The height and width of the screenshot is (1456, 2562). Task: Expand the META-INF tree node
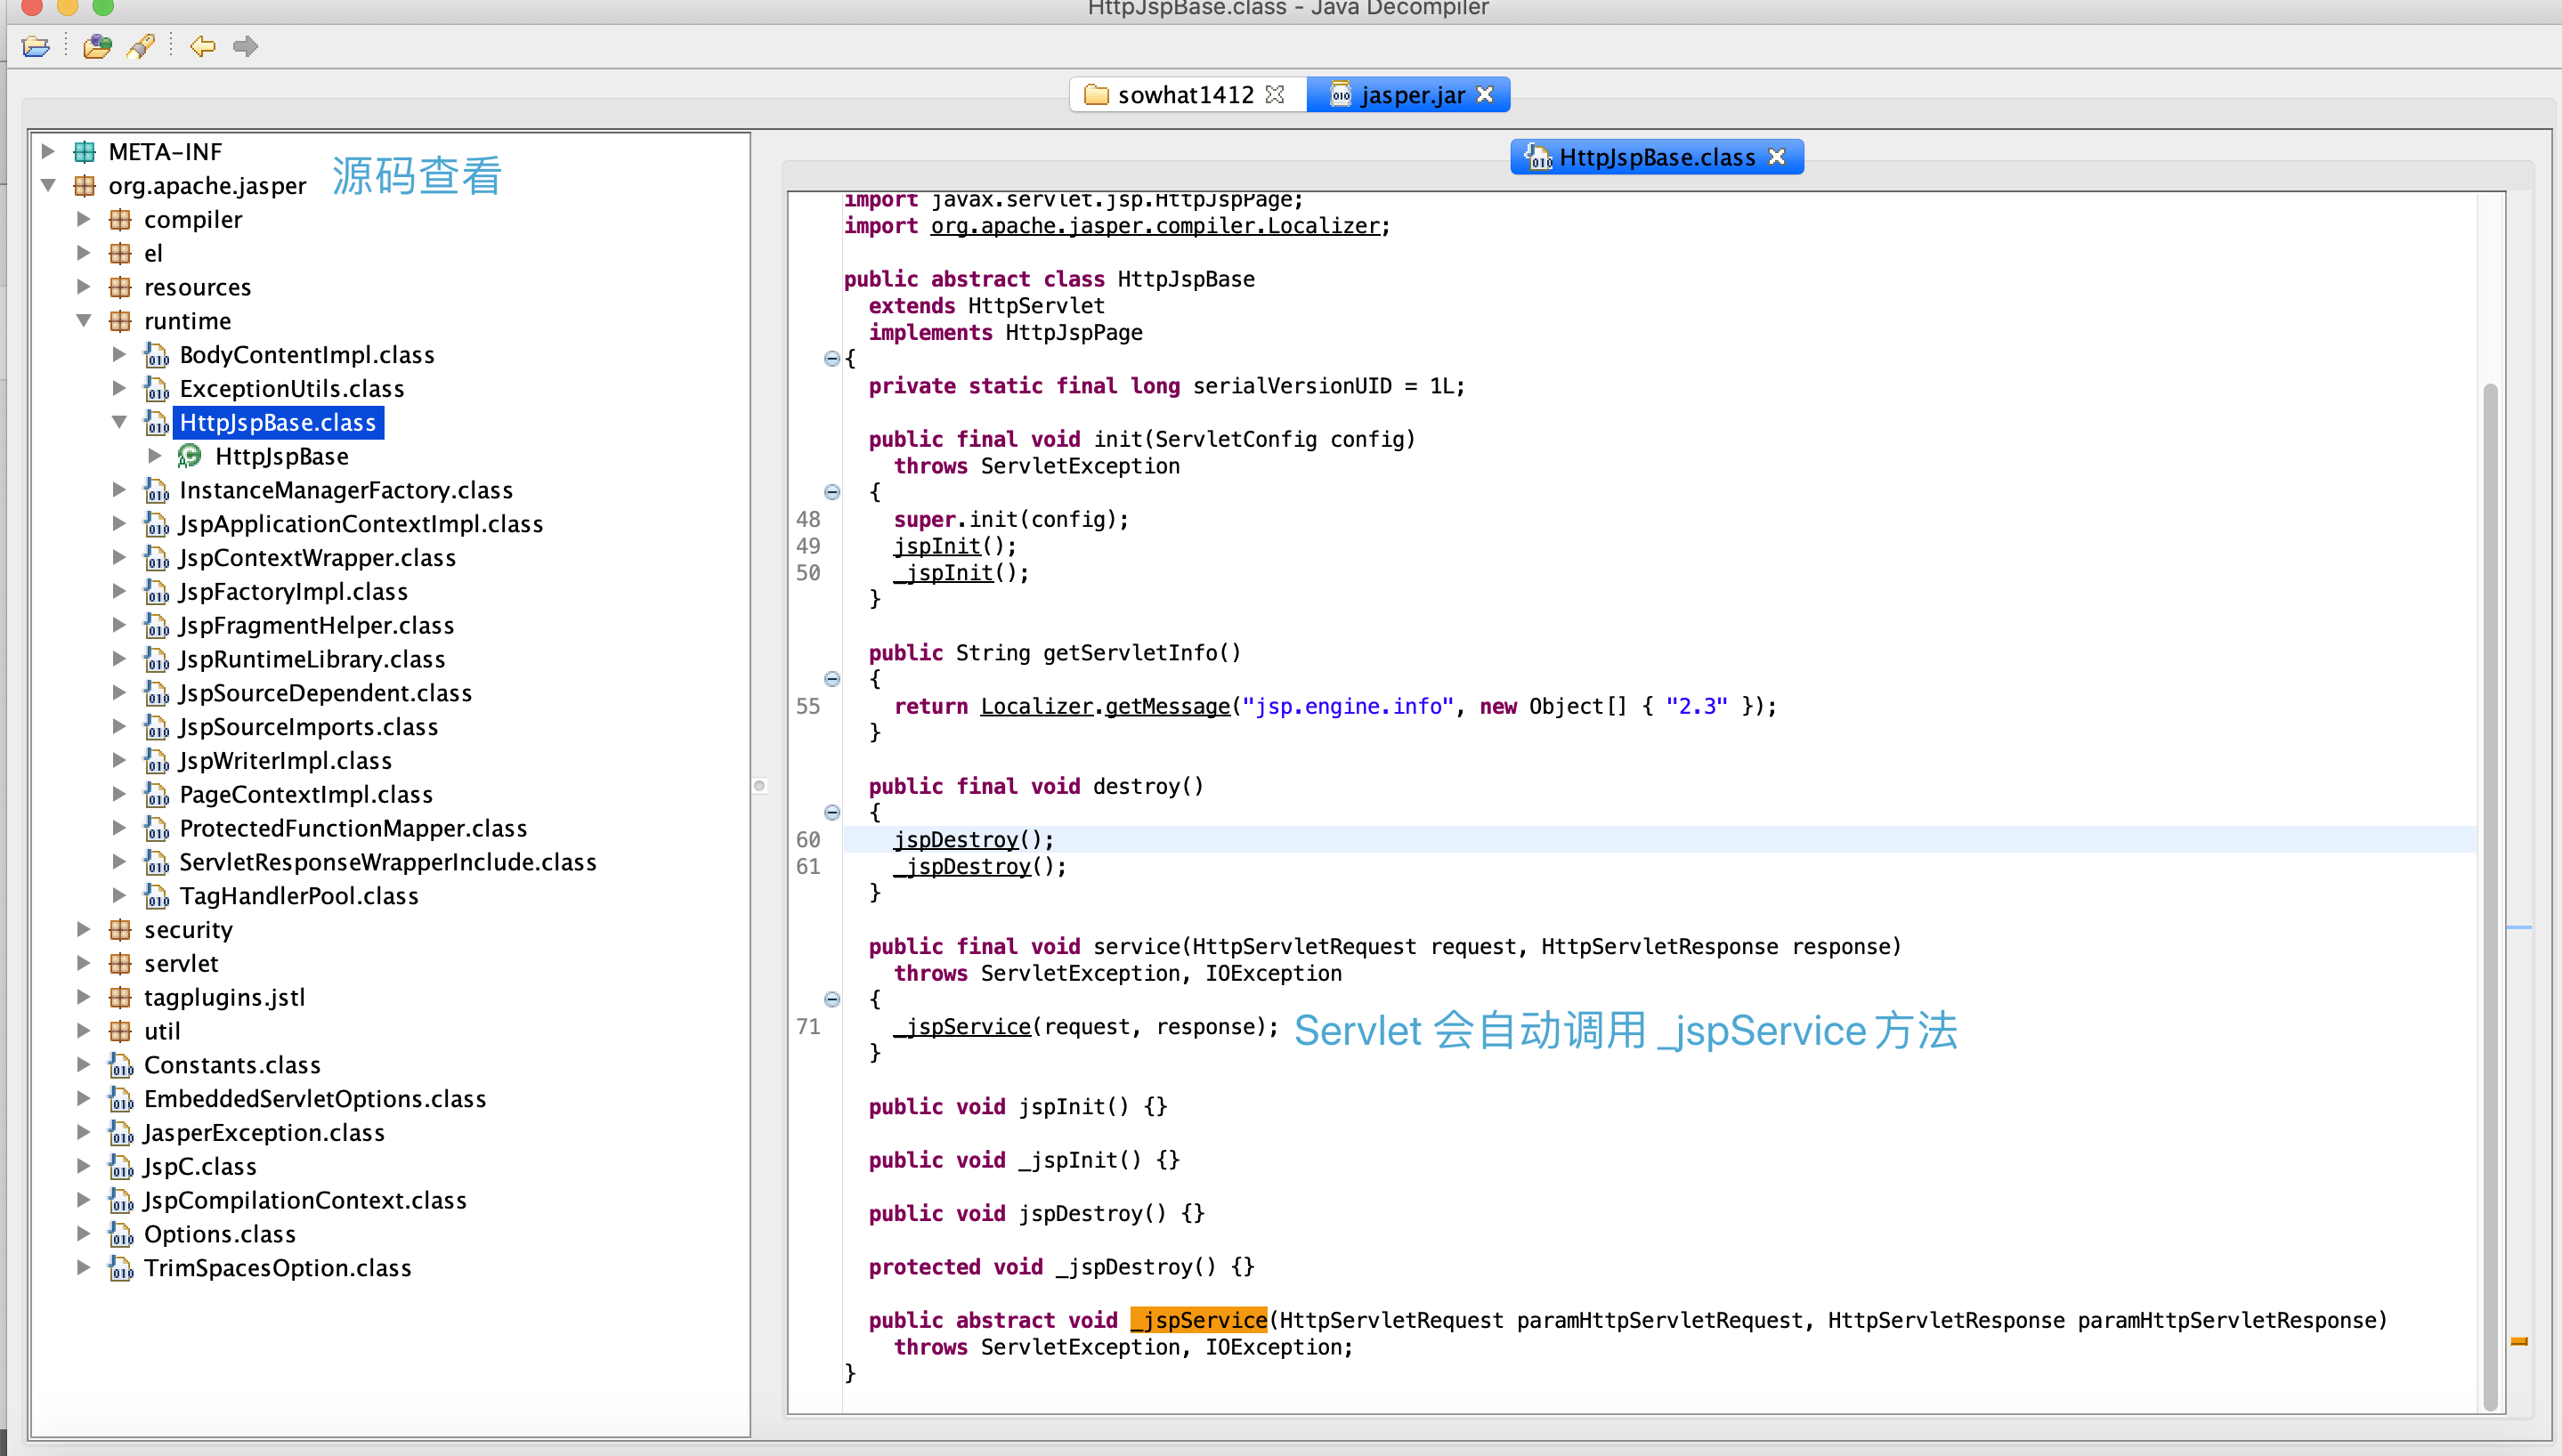point(48,152)
